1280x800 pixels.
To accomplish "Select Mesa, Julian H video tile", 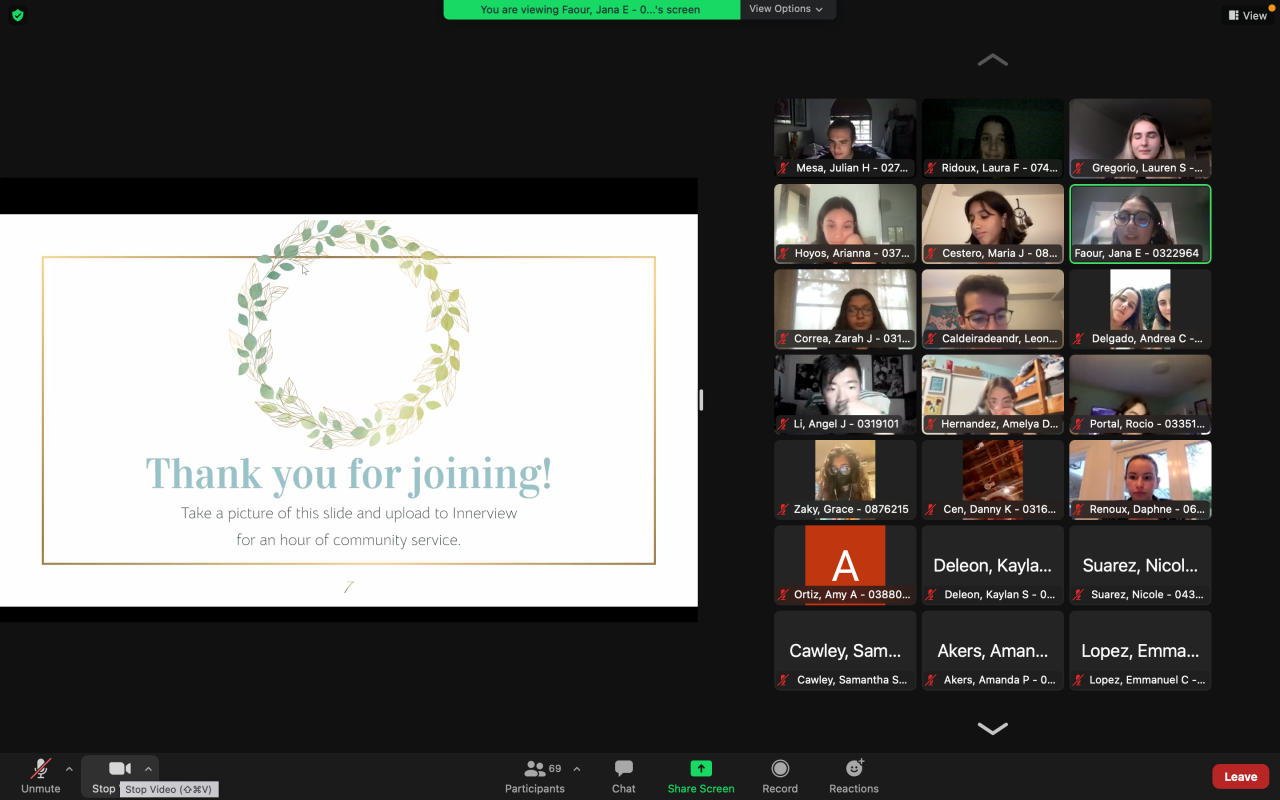I will 845,138.
